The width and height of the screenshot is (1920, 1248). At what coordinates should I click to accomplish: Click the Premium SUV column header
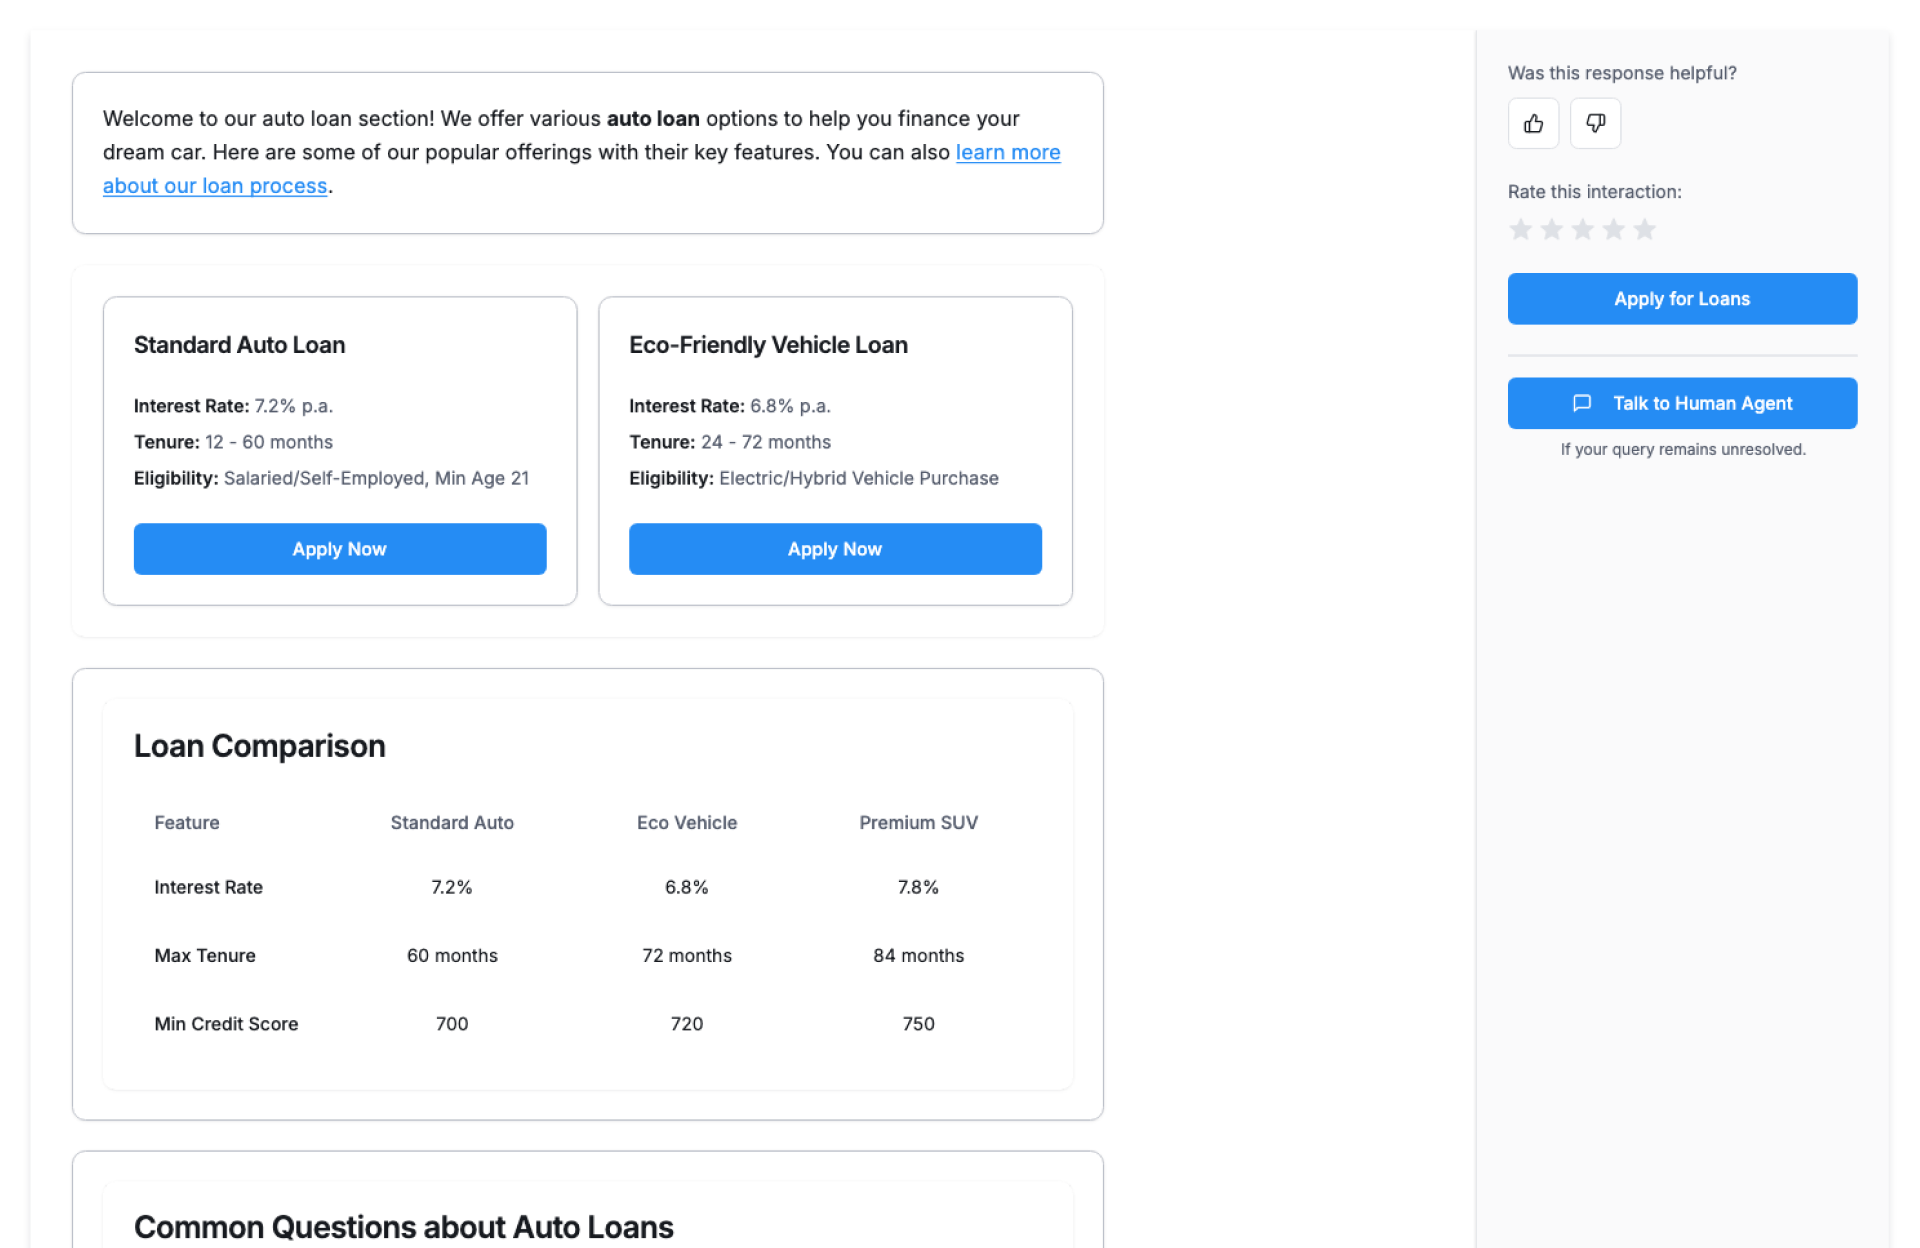[x=918, y=823]
